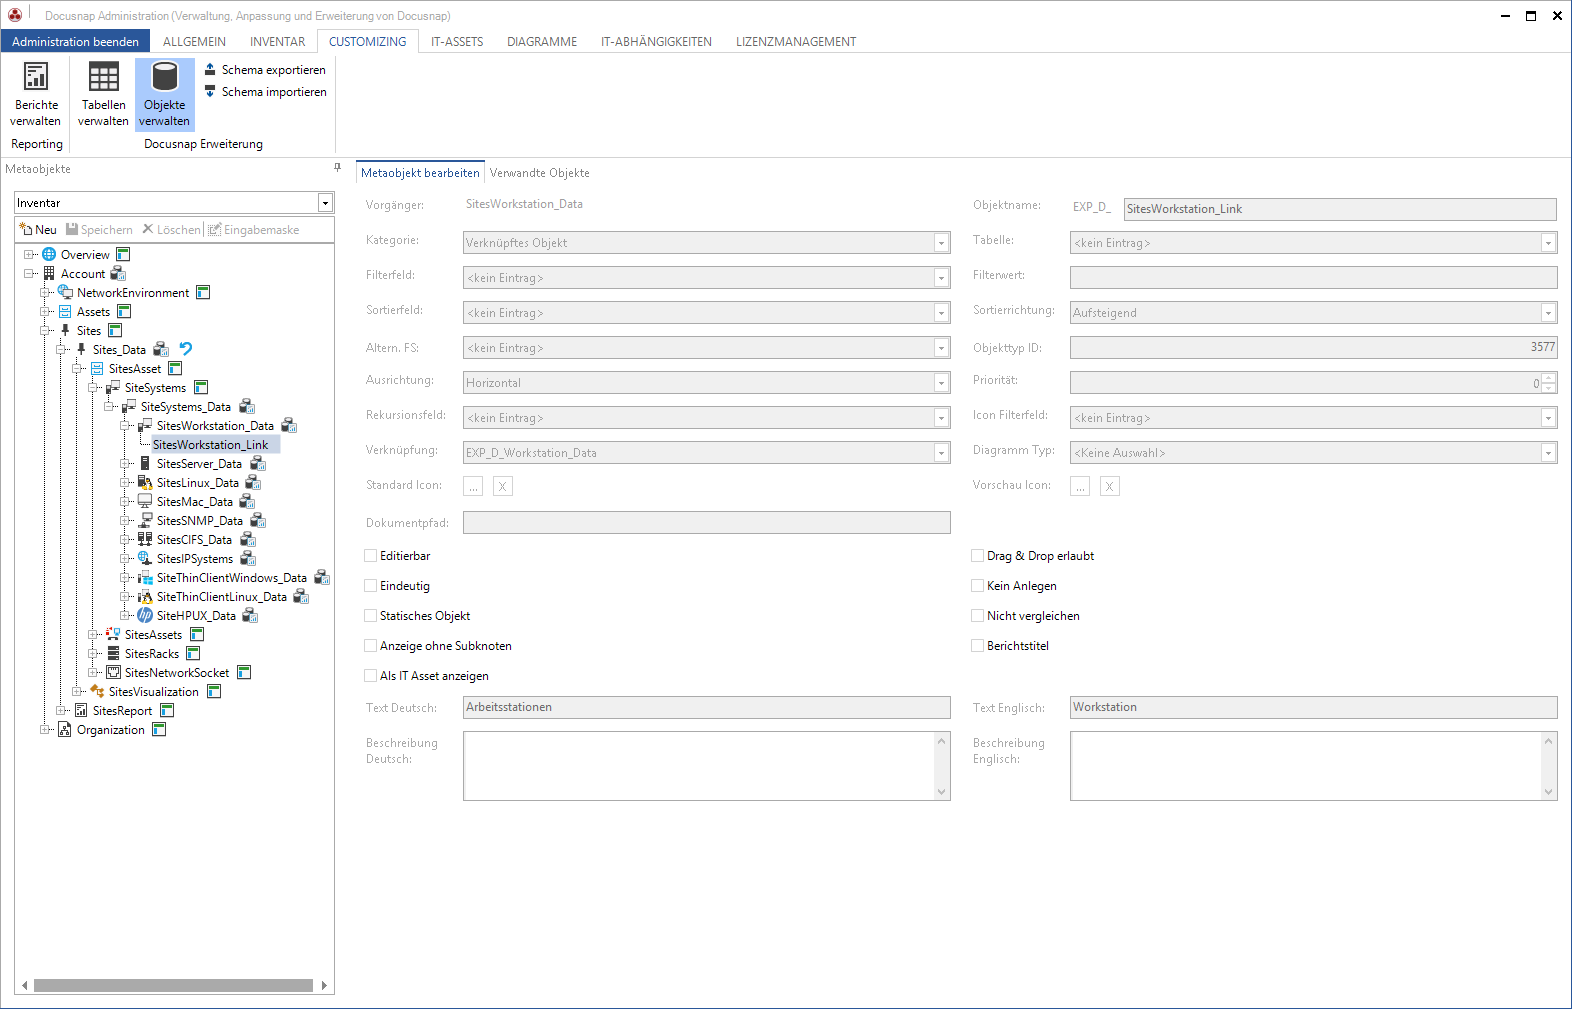
Task: Click the SitesVisualization icon
Action: (97, 692)
